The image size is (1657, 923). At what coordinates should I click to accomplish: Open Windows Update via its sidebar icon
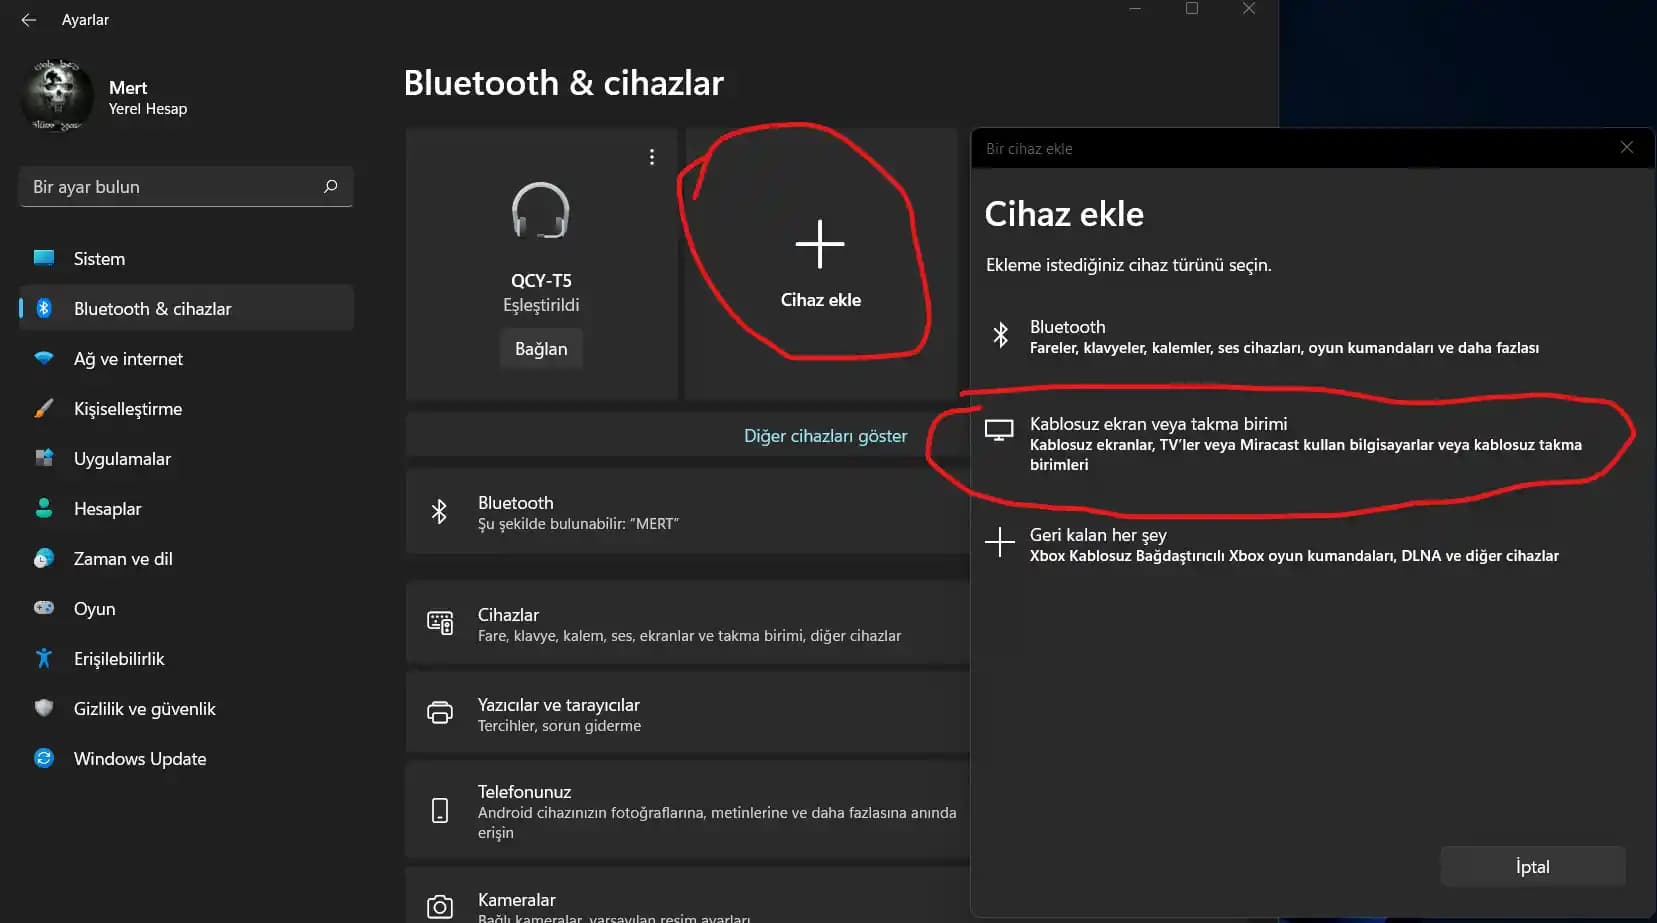tap(44, 758)
